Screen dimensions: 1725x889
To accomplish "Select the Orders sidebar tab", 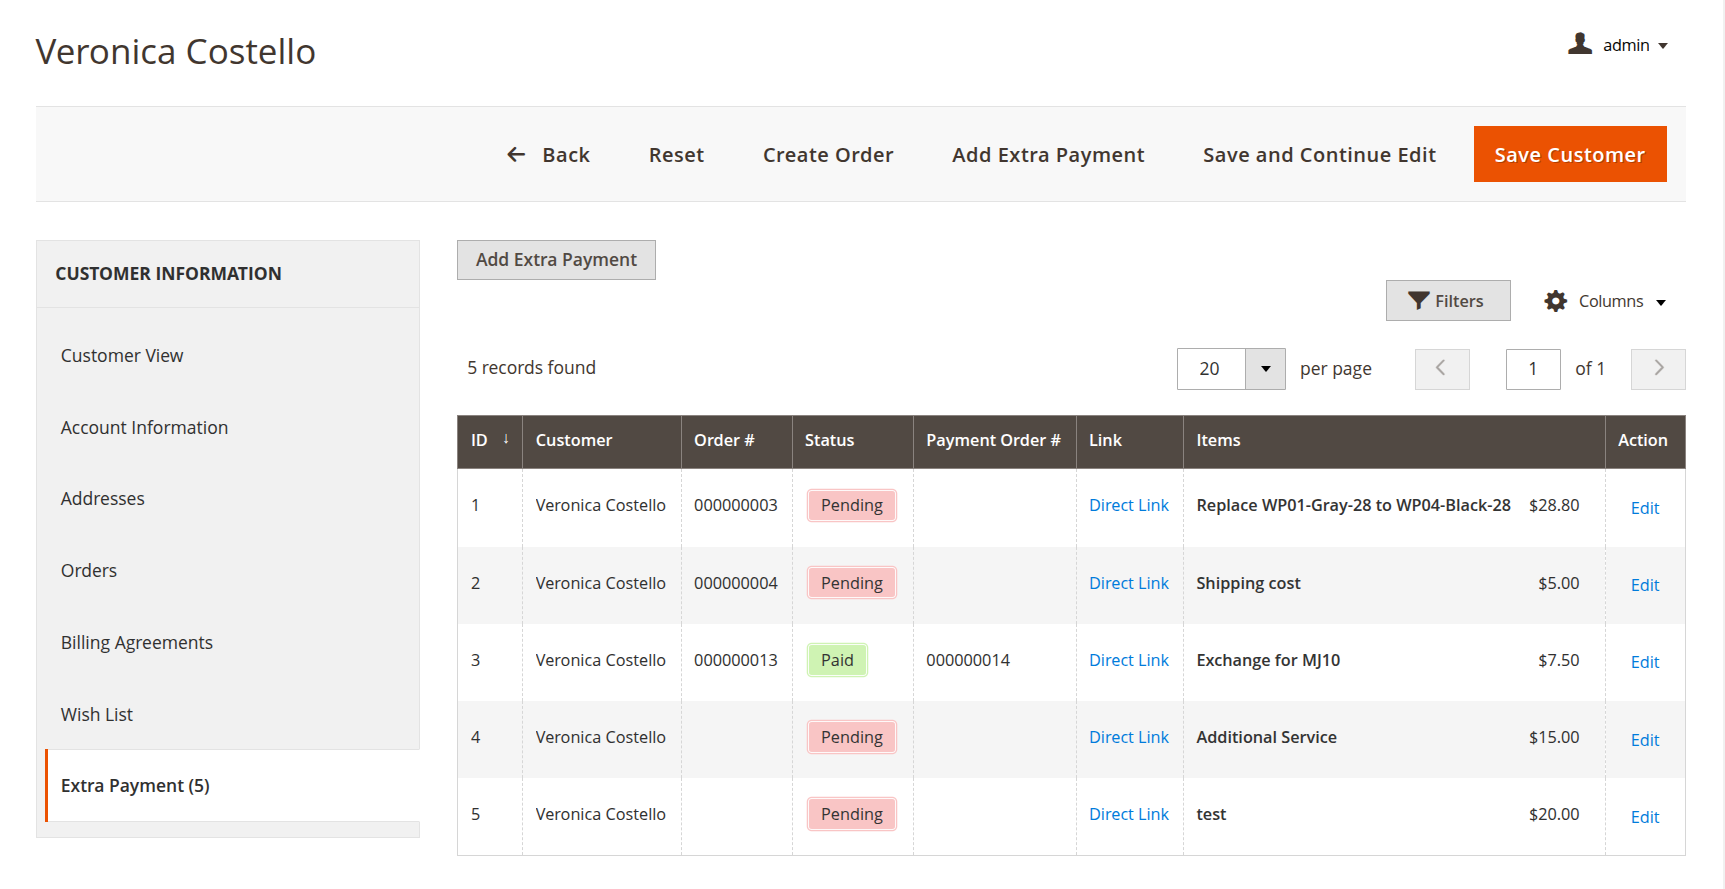I will (88, 570).
